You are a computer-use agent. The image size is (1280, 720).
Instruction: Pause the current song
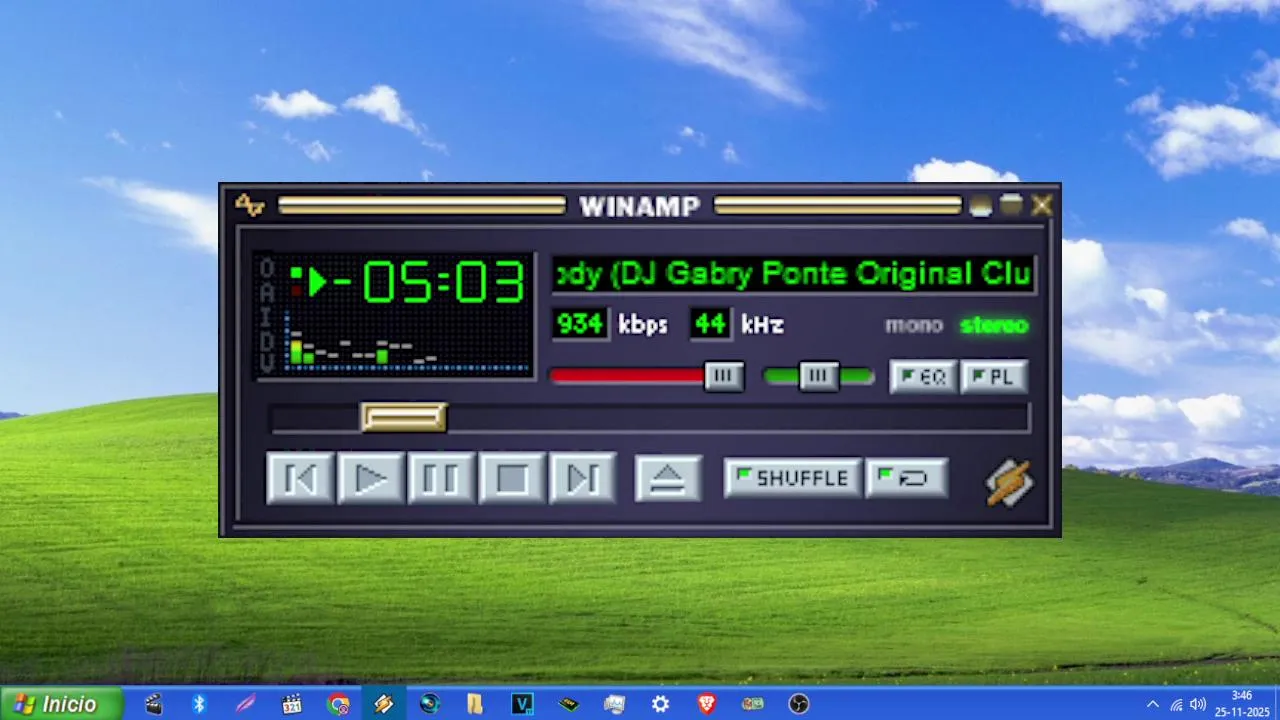441,479
